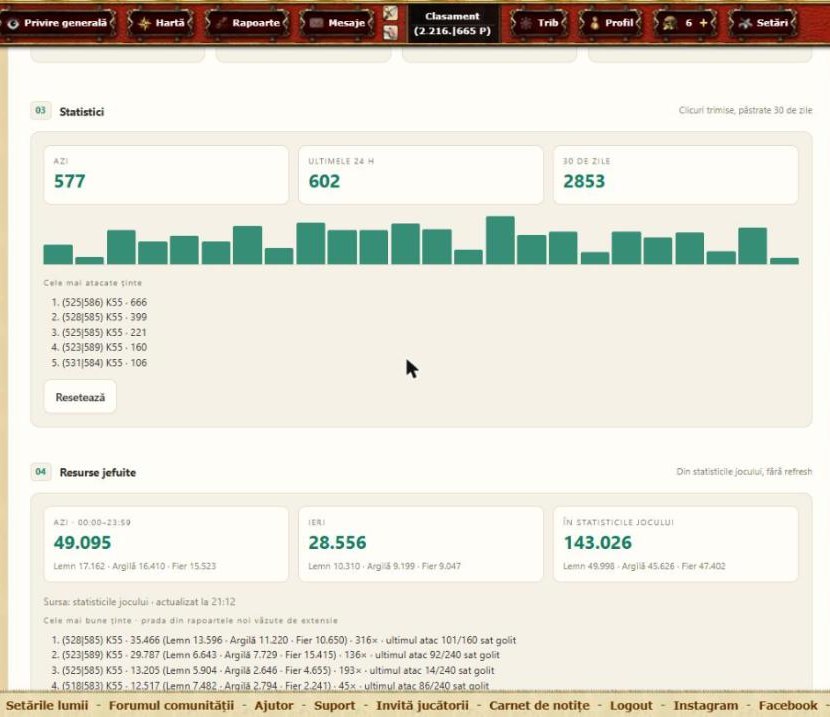830x717 pixels.
Task: Open Carnet de notițe notebook link
Action: (x=539, y=705)
